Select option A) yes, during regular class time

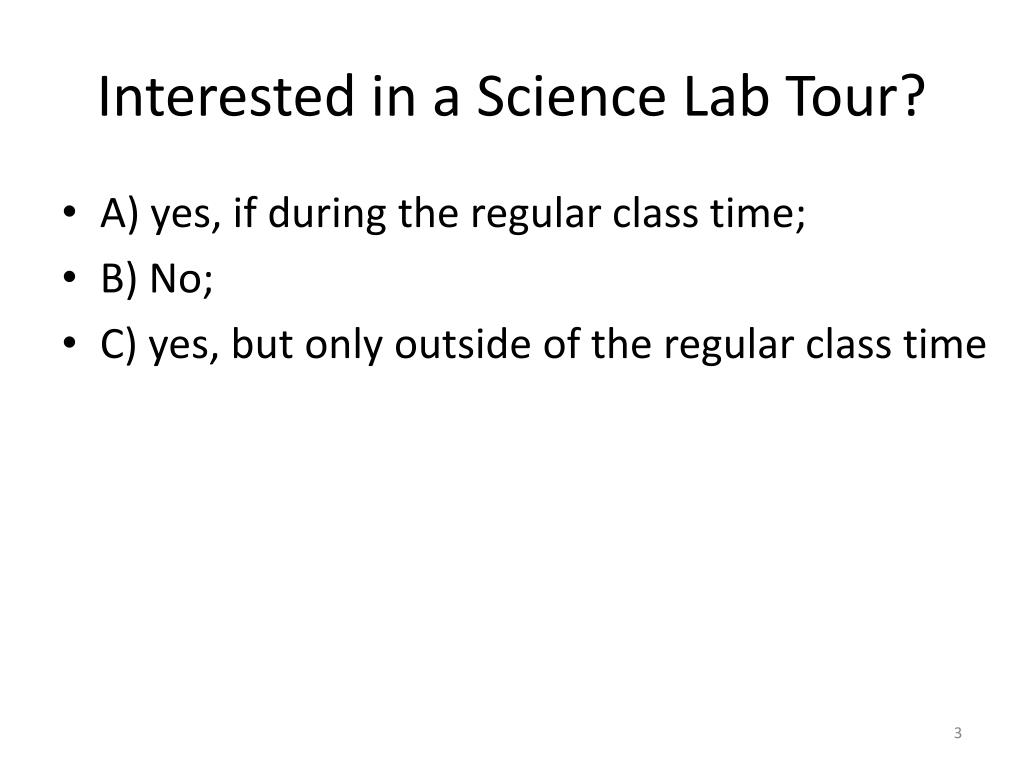pyautogui.click(x=453, y=214)
